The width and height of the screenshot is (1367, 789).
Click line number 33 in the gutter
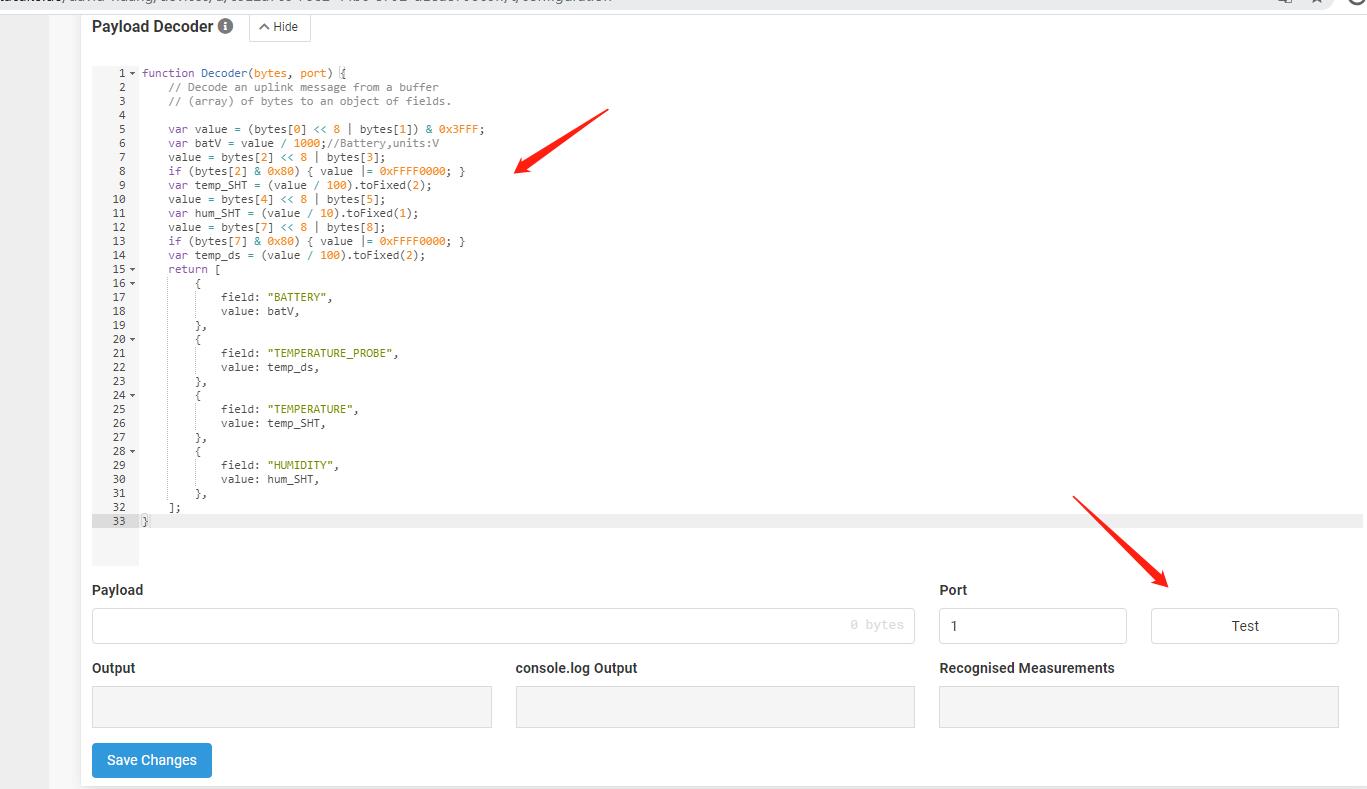pyautogui.click(x=119, y=521)
